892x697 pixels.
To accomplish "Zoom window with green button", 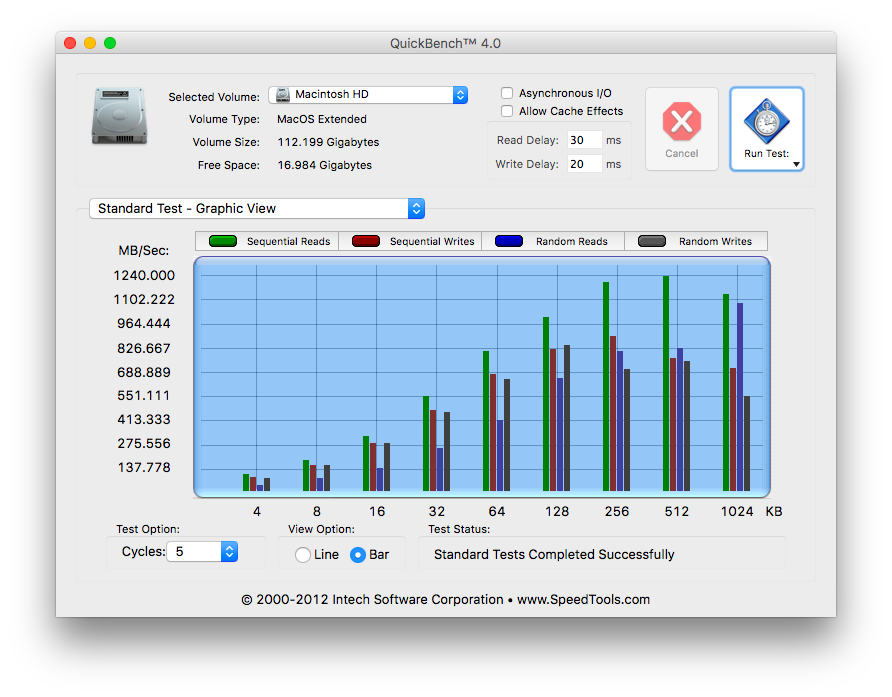I will [110, 43].
